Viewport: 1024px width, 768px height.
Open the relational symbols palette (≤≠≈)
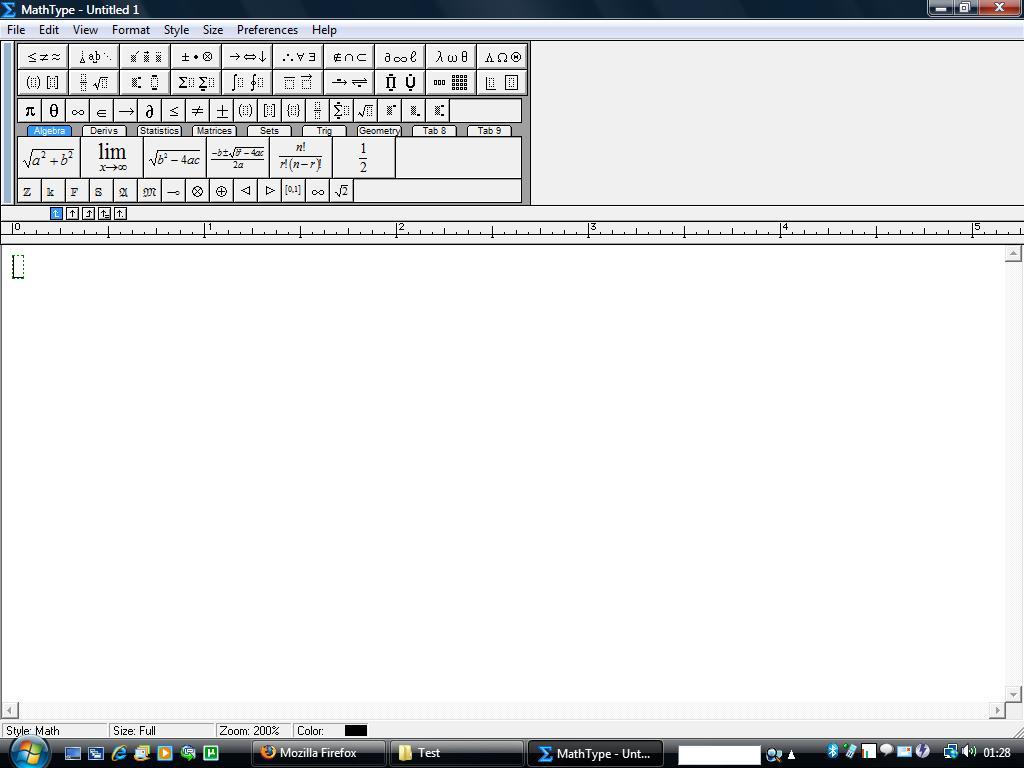pyautogui.click(x=43, y=57)
